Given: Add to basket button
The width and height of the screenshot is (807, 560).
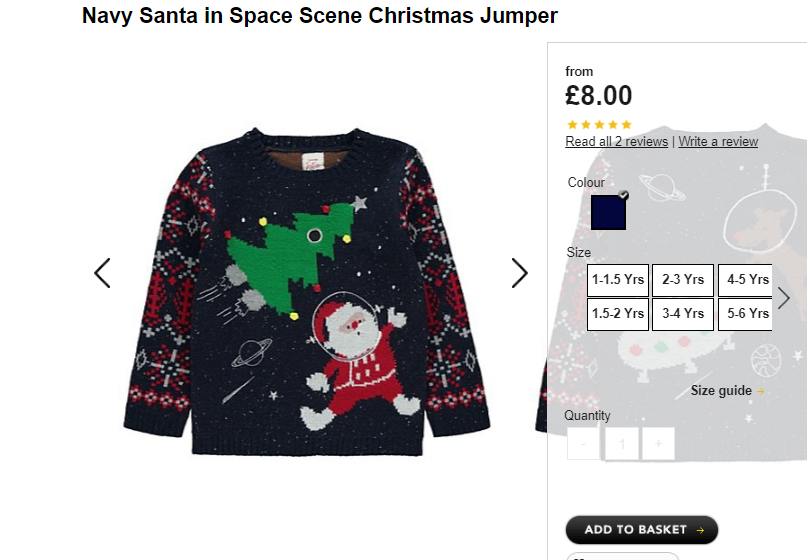Looking at the screenshot, I should pos(642,530).
